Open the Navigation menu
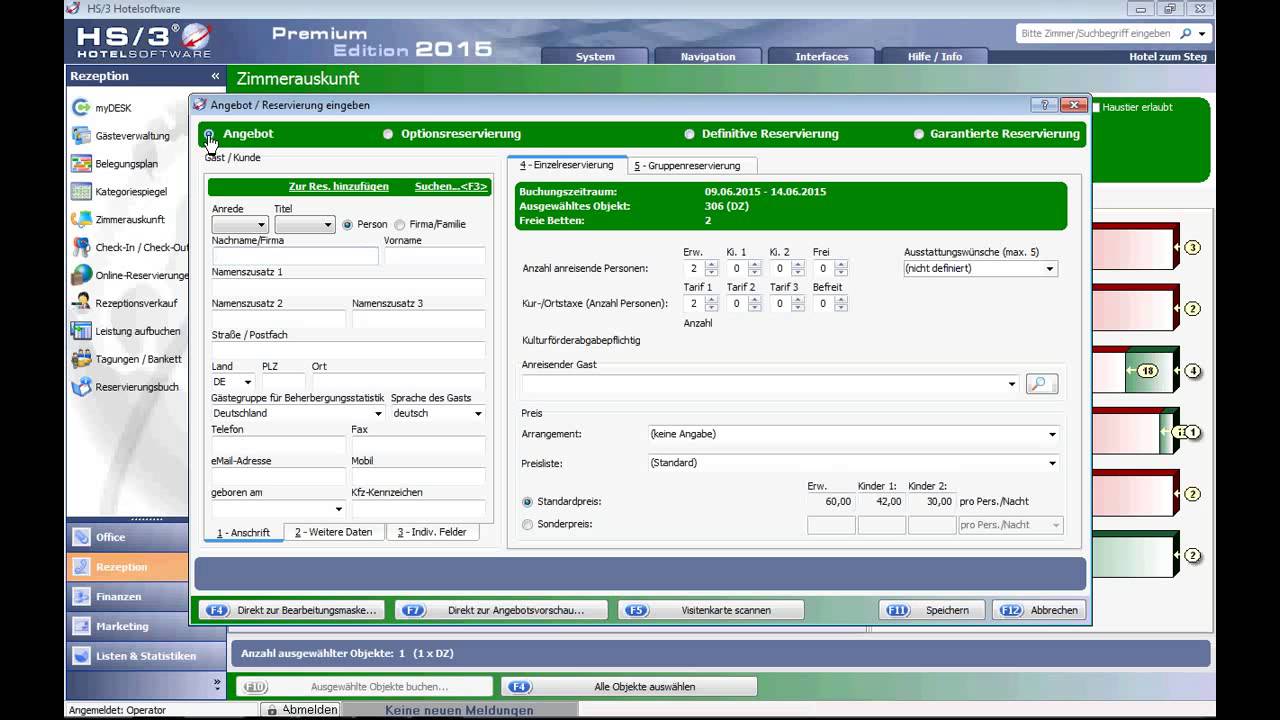 pos(708,57)
